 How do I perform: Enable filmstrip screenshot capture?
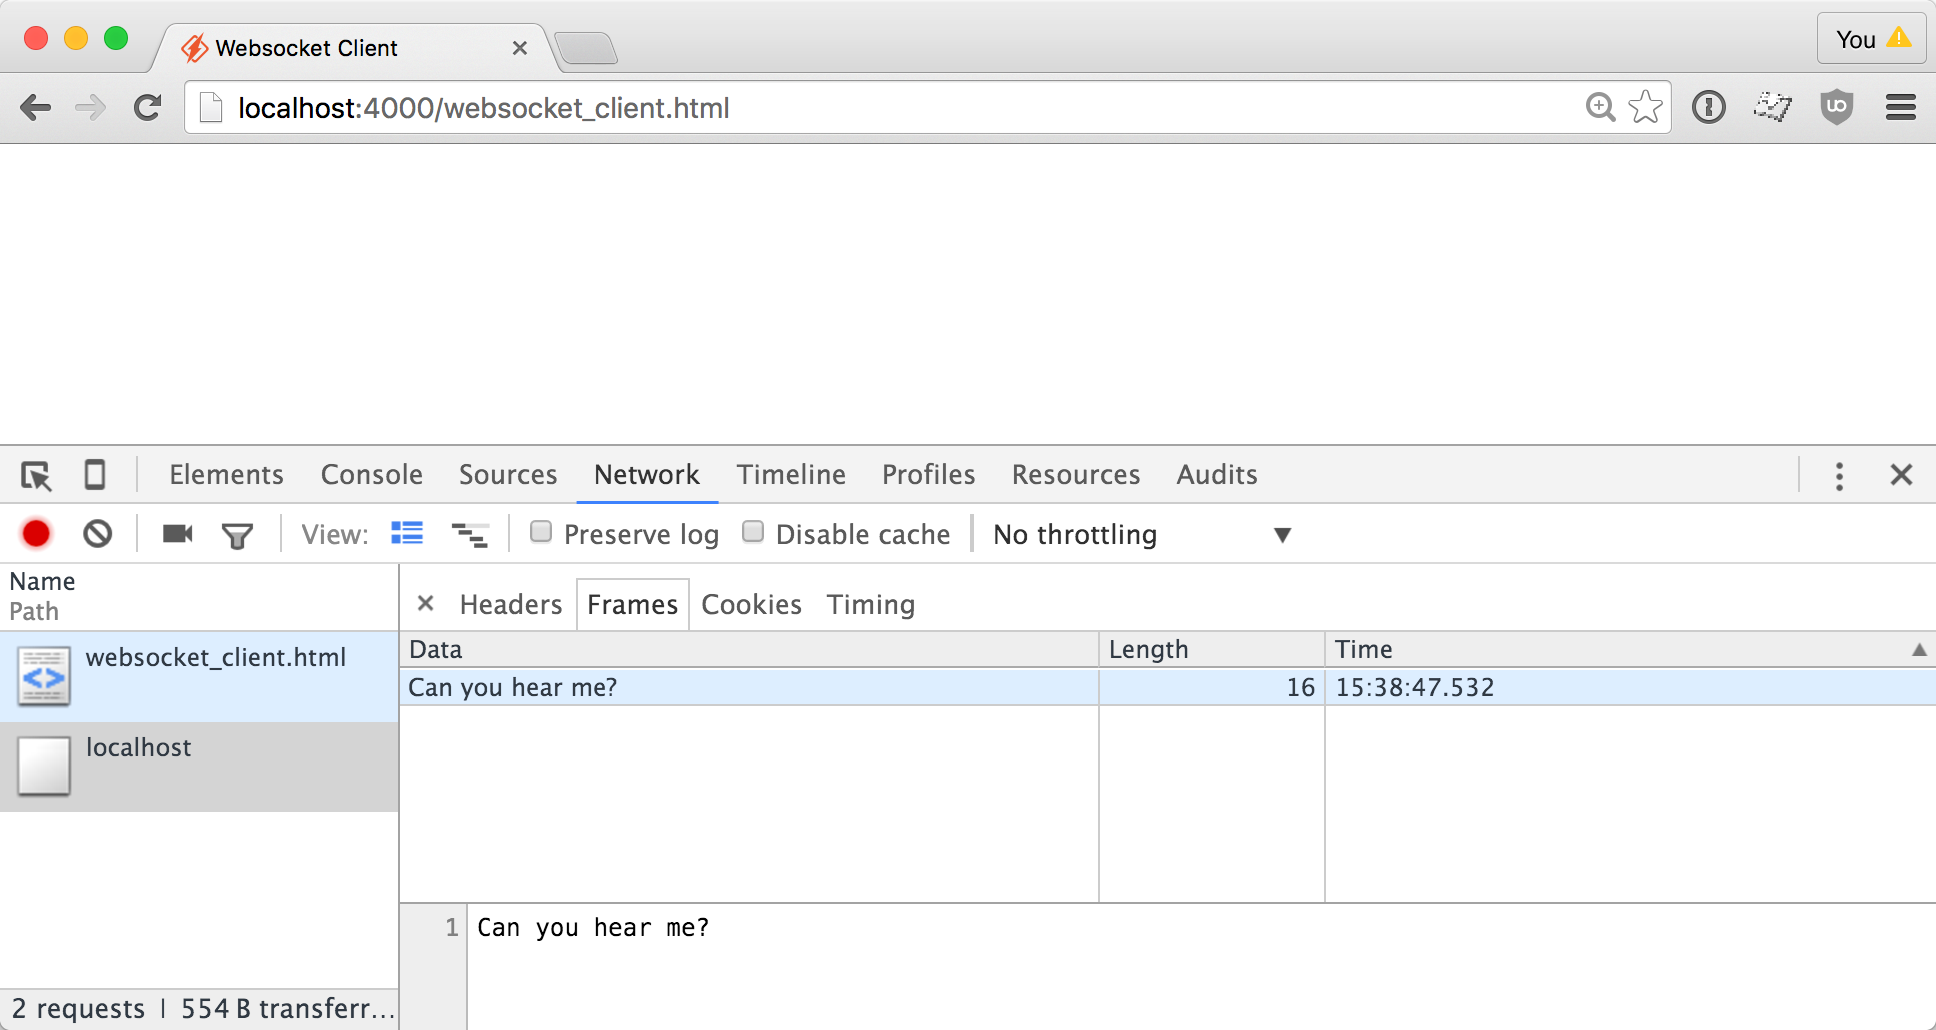coord(176,533)
